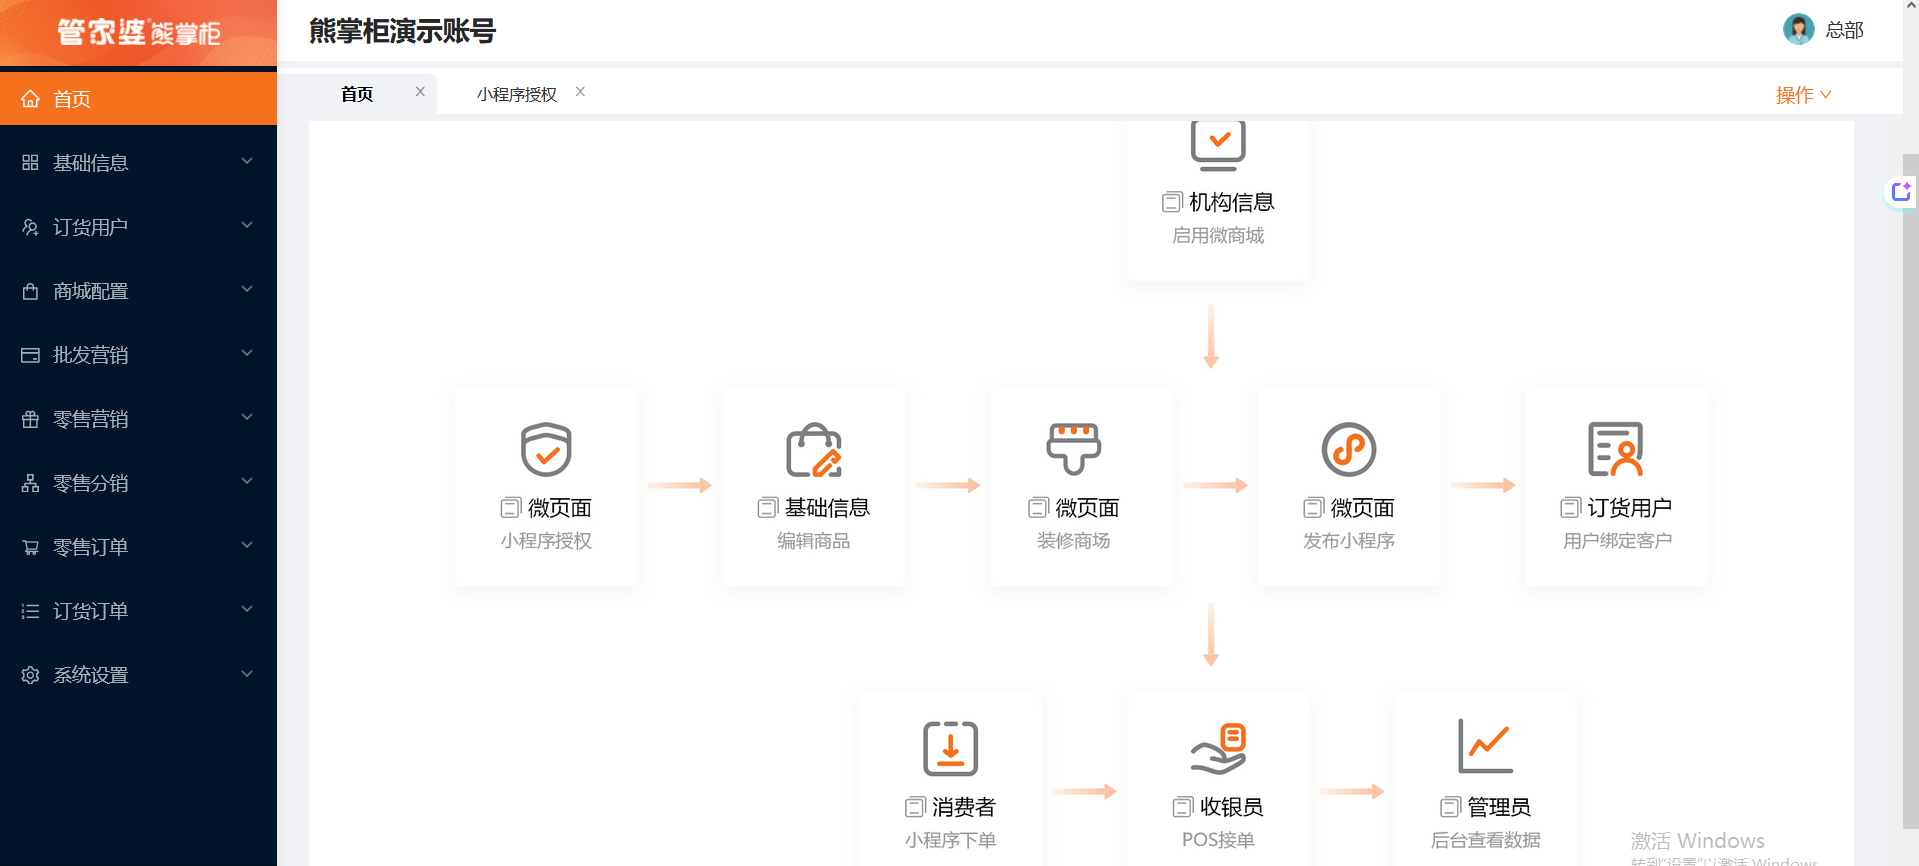Click the 订货订单 list icon in sidebar

(x=31, y=611)
